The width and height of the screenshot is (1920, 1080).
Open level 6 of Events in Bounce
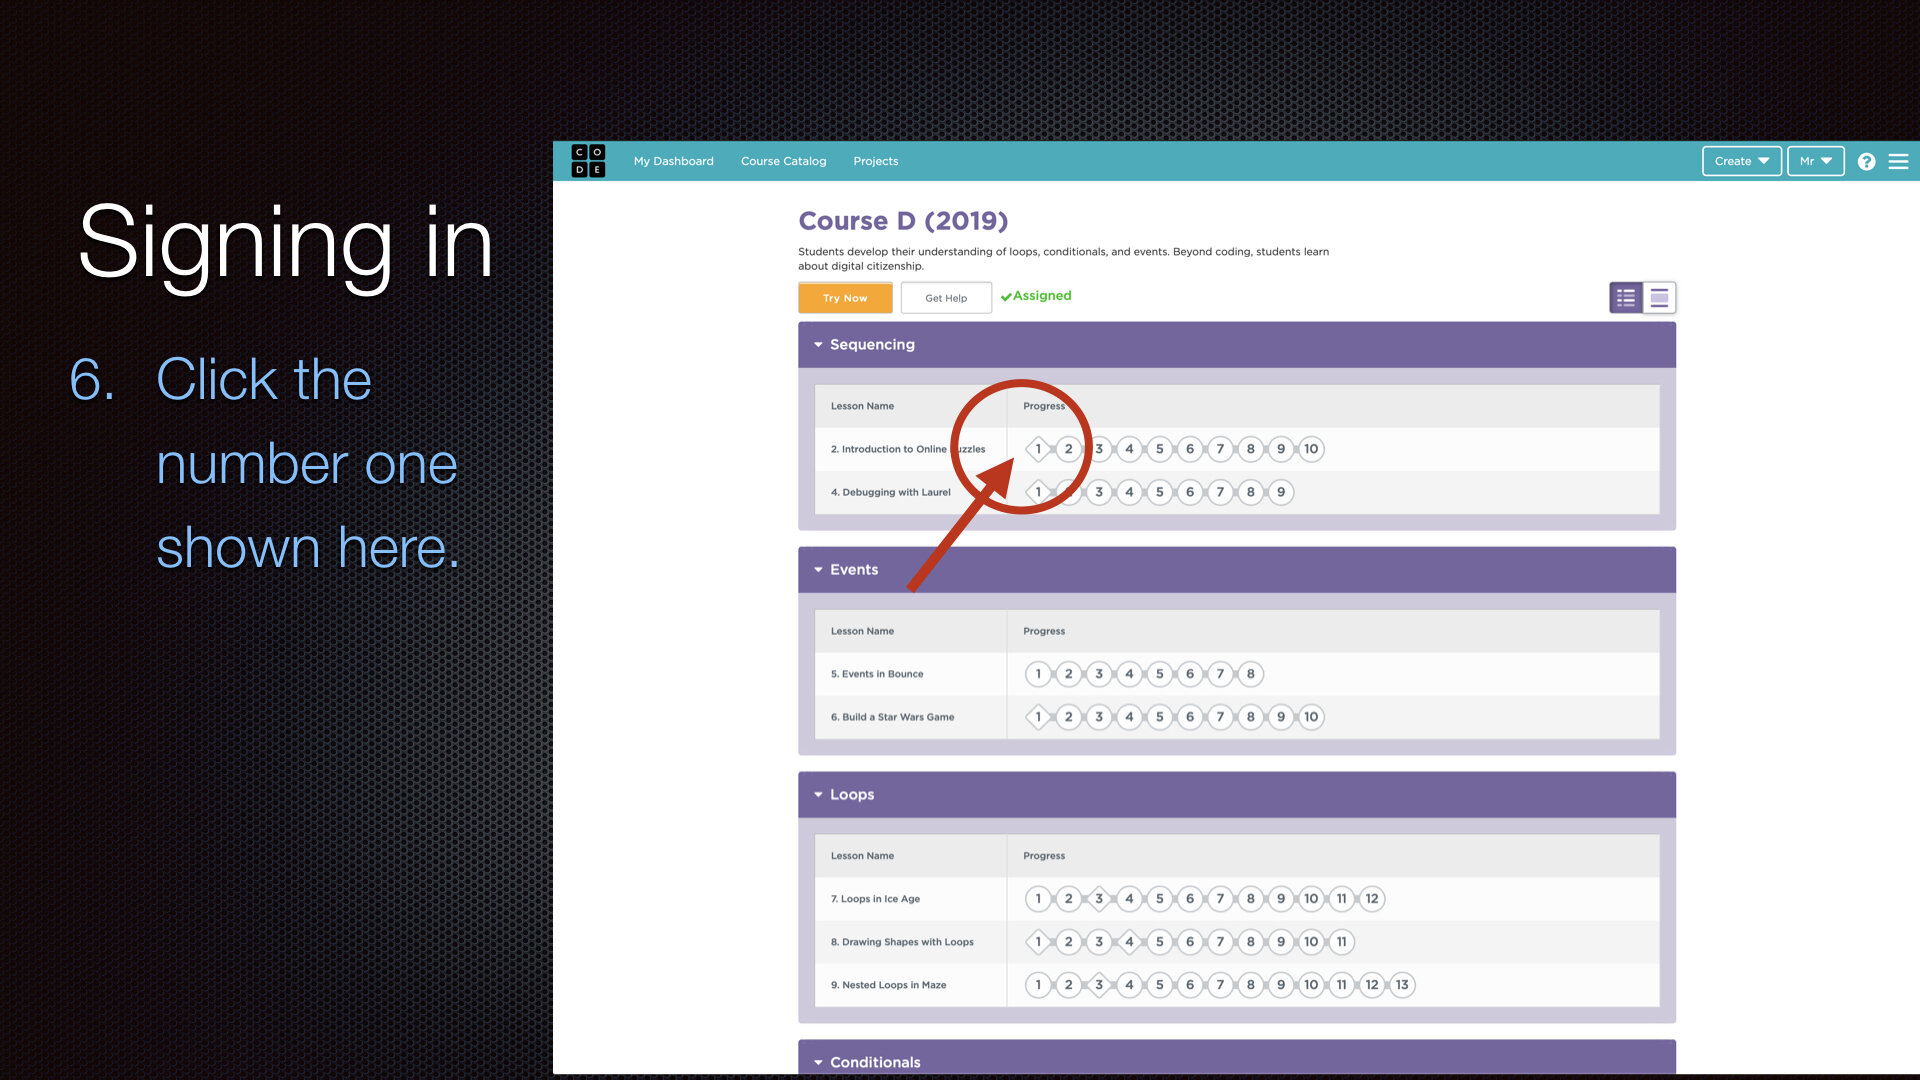click(1190, 674)
